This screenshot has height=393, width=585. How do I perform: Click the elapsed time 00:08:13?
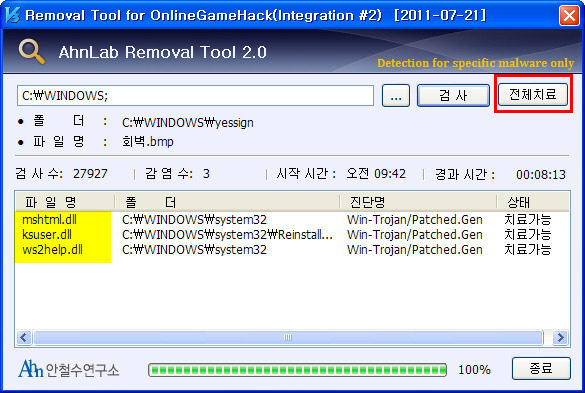(541, 174)
